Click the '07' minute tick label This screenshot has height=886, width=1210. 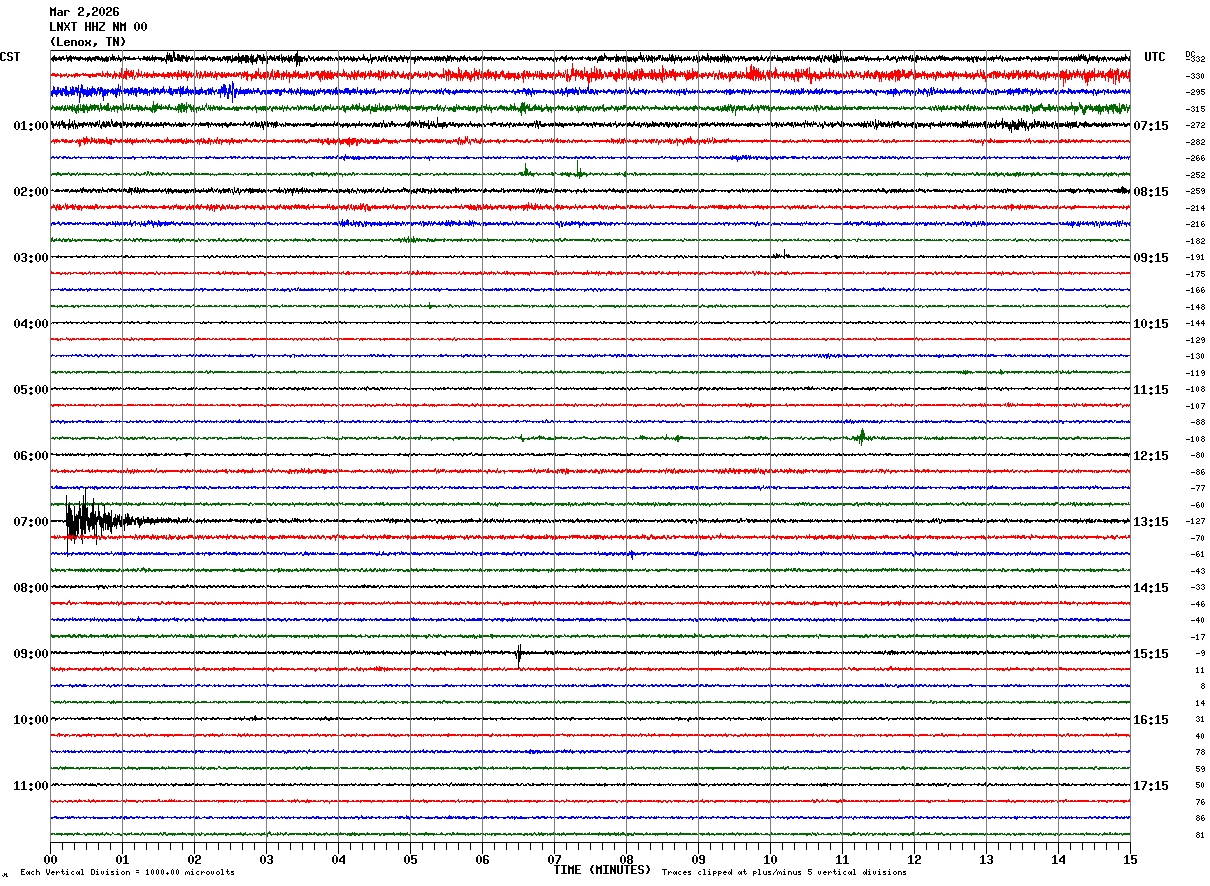tap(554, 859)
